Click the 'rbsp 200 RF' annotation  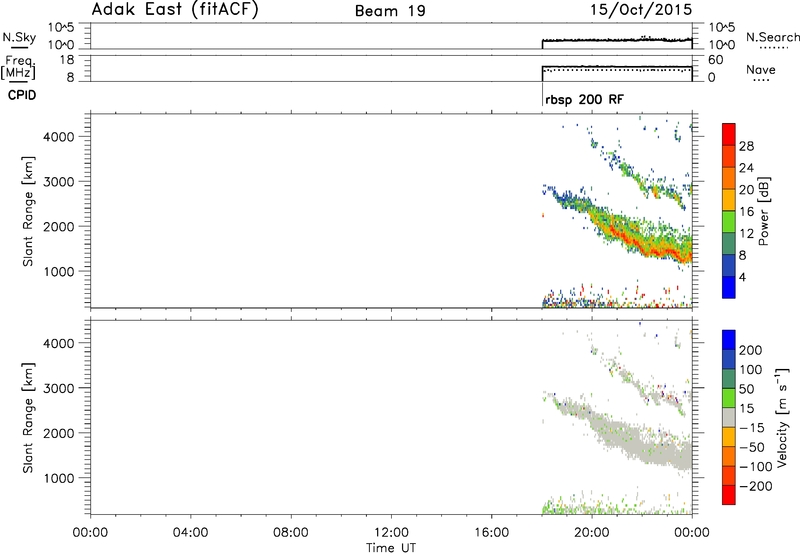pos(584,99)
